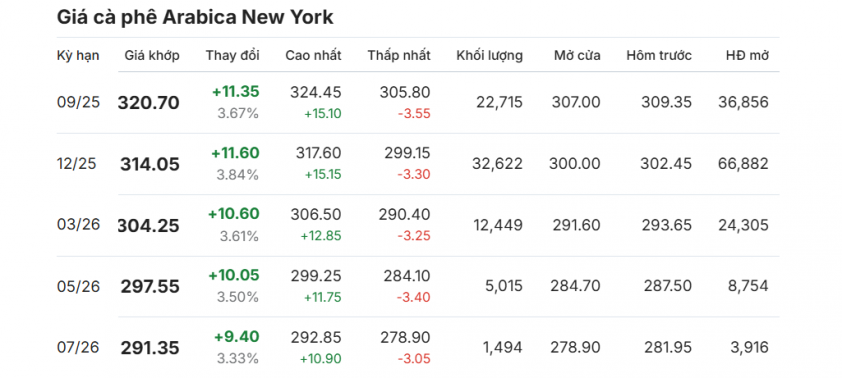842x378 pixels.
Task: Click the Thay đổi column header
Action: pyautogui.click(x=233, y=55)
